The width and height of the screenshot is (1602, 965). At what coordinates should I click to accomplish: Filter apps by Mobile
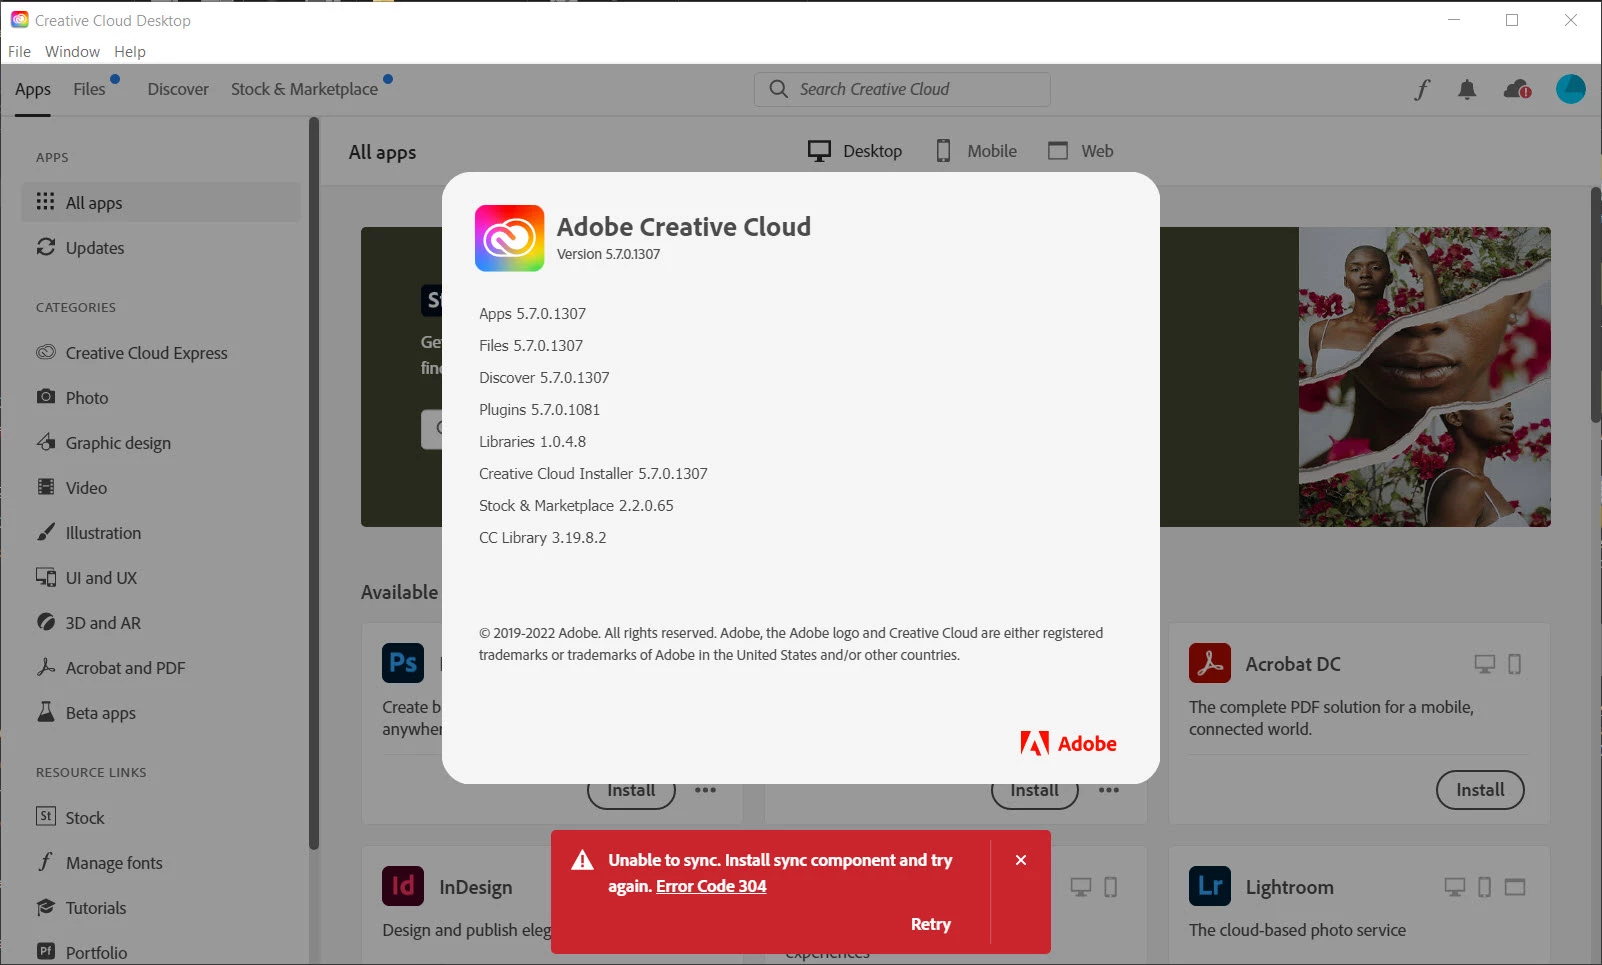pos(975,151)
